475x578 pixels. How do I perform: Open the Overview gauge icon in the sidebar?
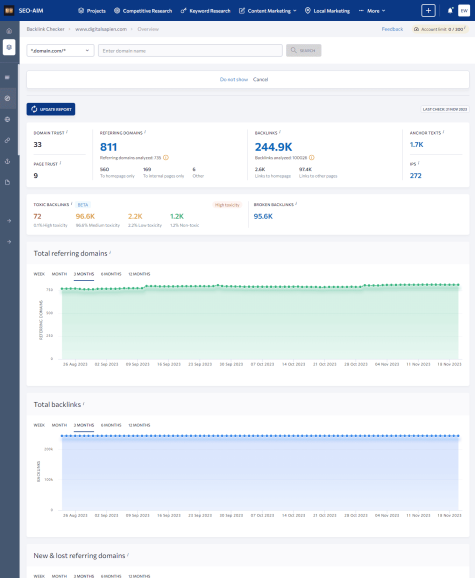click(7, 98)
